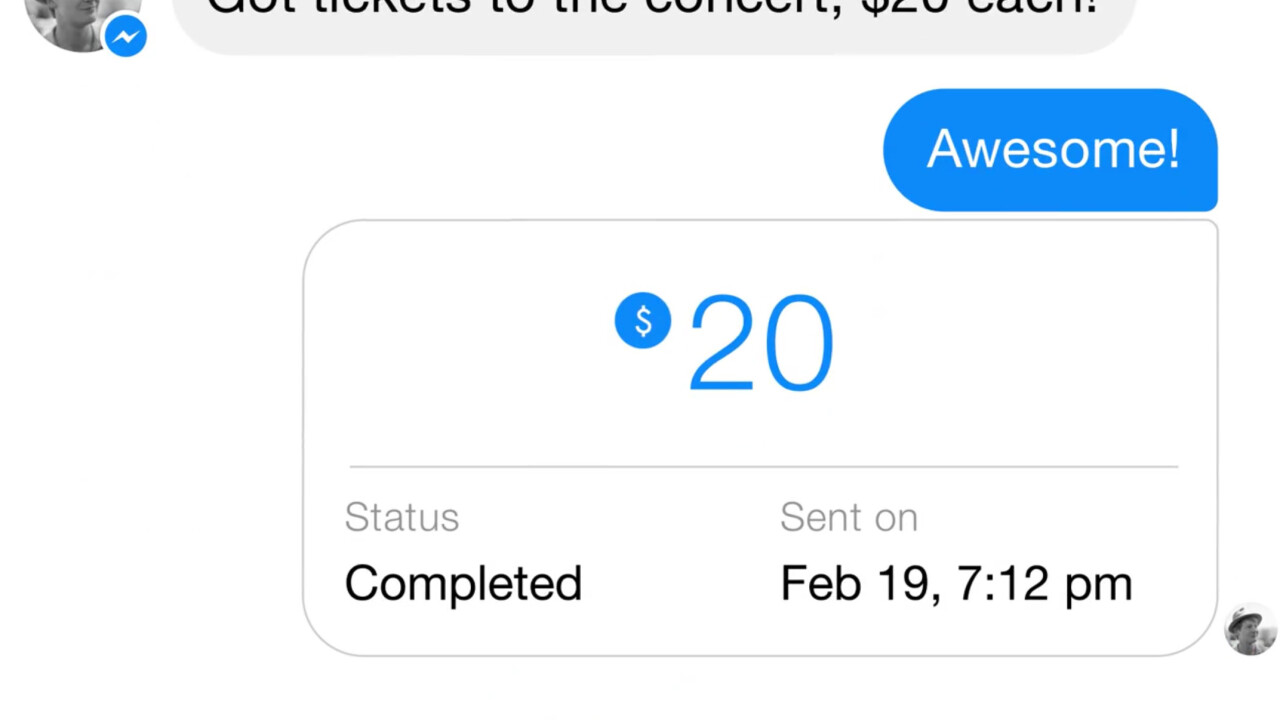The height and width of the screenshot is (720, 1280).
Task: Click the small read-receipt avatar
Action: point(1250,629)
